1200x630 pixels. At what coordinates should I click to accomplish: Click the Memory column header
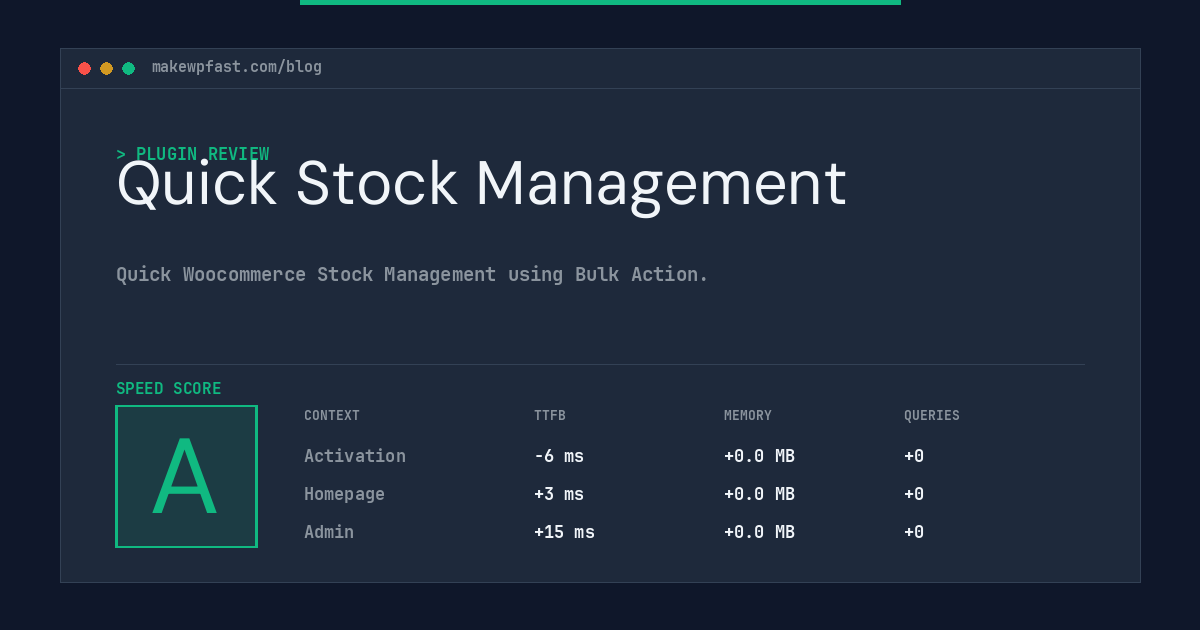748,416
